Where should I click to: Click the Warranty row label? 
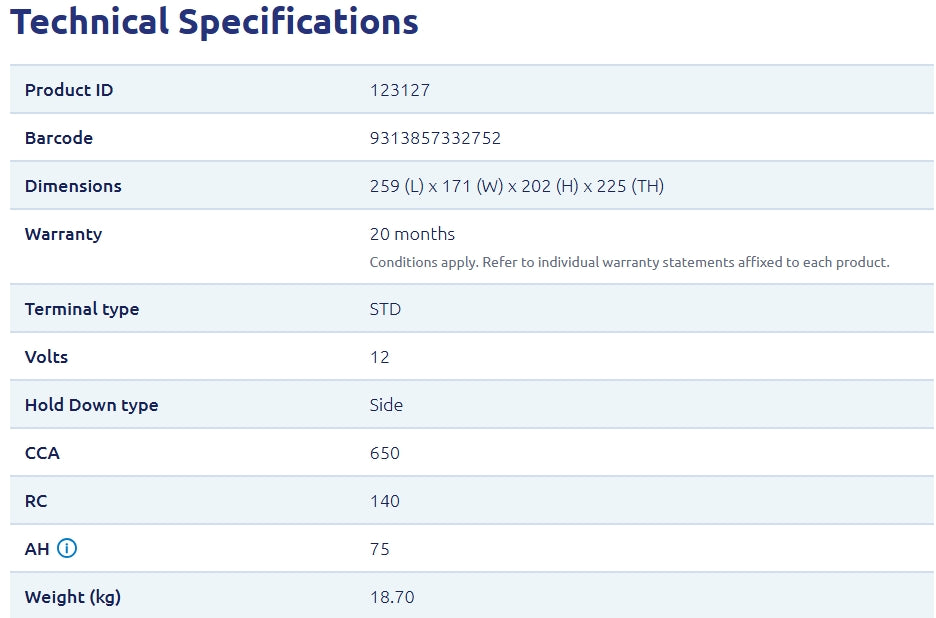(x=63, y=234)
